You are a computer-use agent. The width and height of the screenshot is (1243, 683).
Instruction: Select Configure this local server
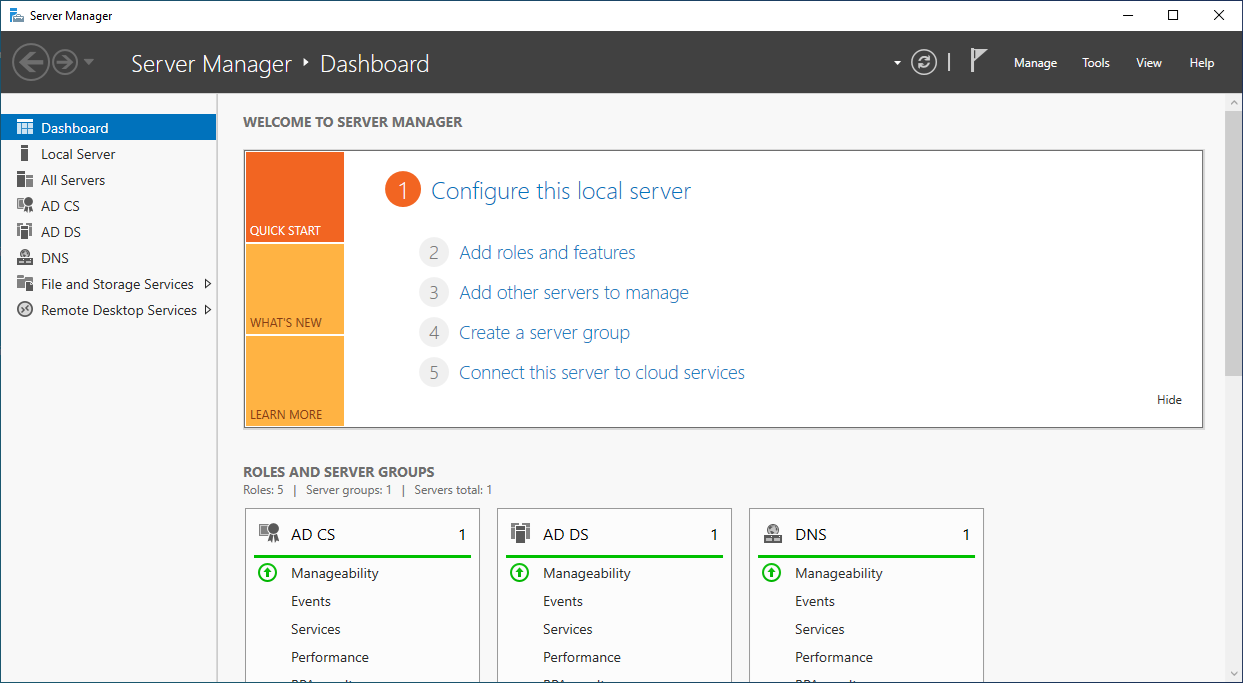(x=560, y=190)
